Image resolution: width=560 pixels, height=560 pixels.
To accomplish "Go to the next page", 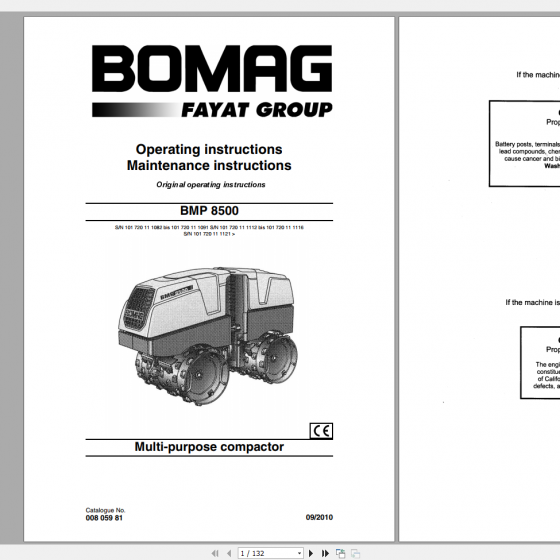I will coord(311,553).
